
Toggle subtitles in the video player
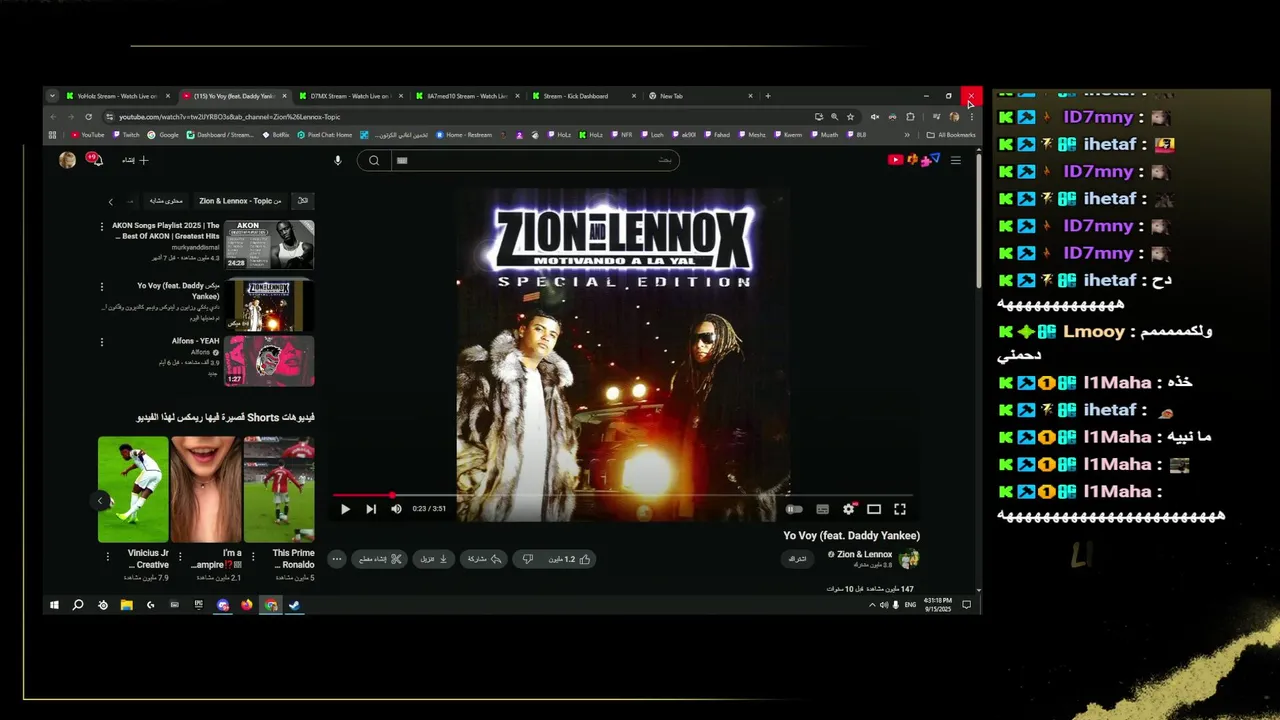[822, 509]
